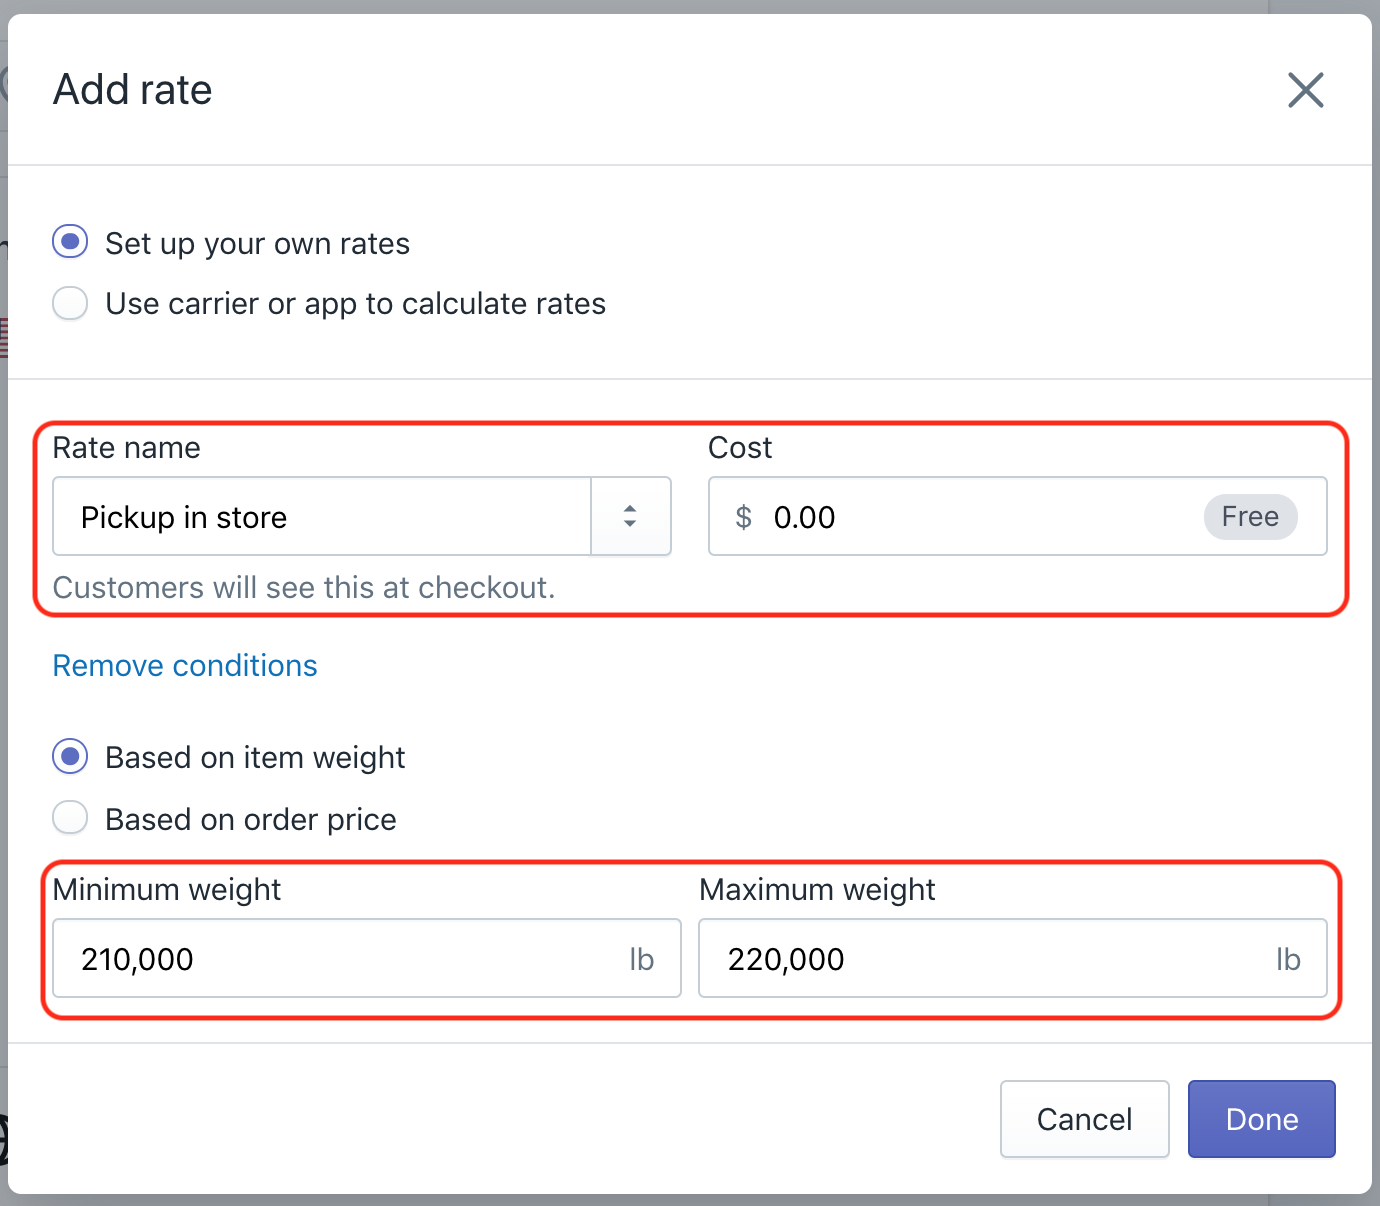Click the 'Remove conditions' link
Screen dimensions: 1380x1206
point(185,666)
